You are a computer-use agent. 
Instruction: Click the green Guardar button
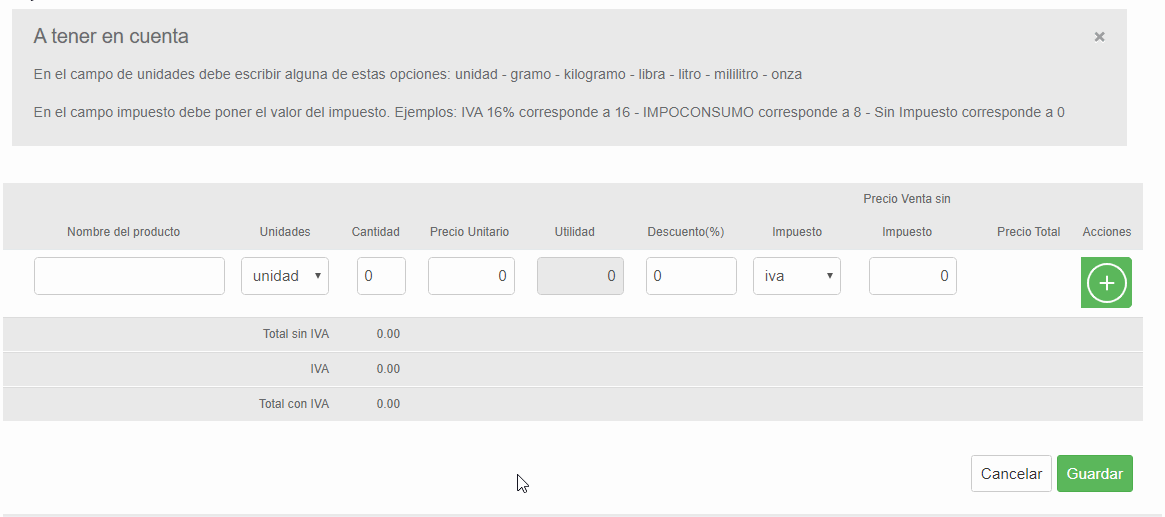tap(1094, 474)
